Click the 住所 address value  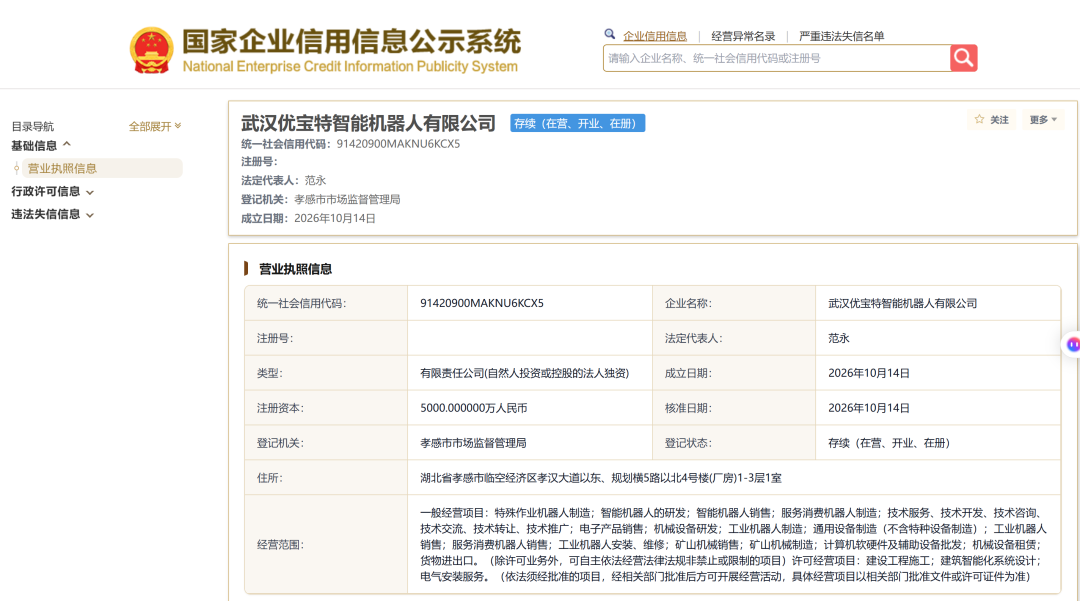click(601, 478)
